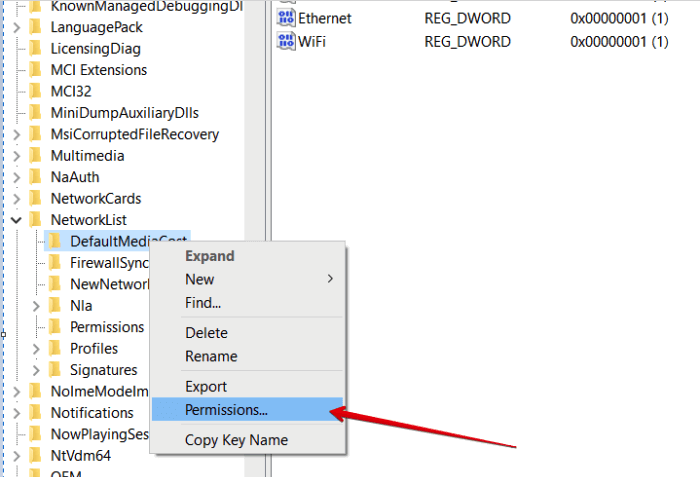Select the MCI Extensions key label
700x477 pixels.
[99, 70]
